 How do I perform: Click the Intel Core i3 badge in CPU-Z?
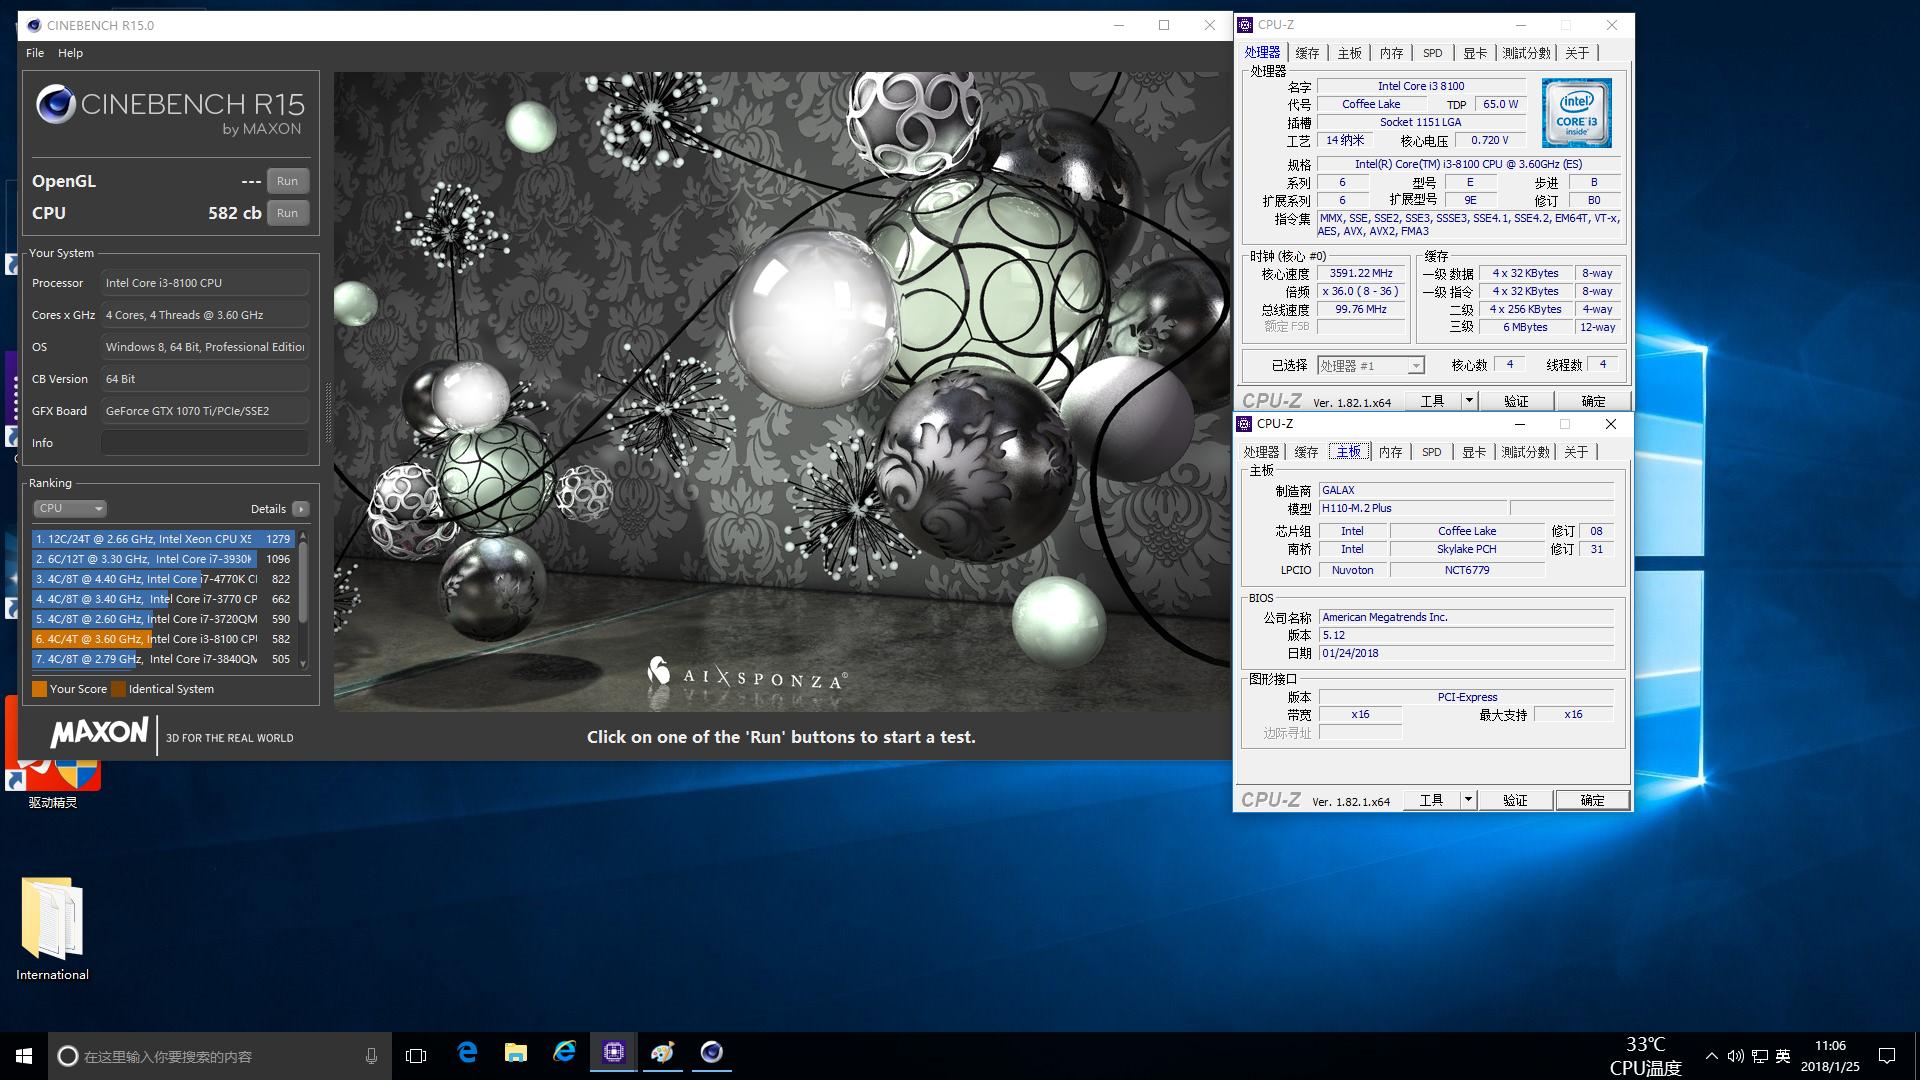(1575, 112)
